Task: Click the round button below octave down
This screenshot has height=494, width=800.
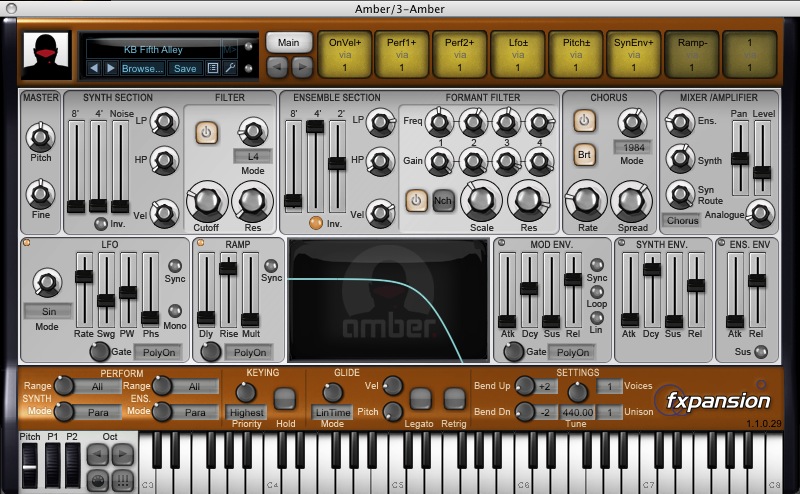Action: tap(97, 480)
